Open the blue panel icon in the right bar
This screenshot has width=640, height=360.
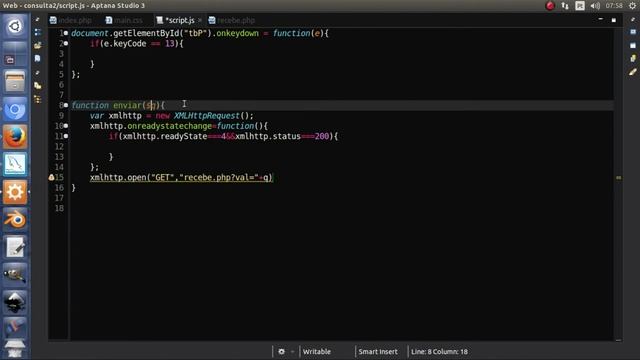tap(633, 32)
